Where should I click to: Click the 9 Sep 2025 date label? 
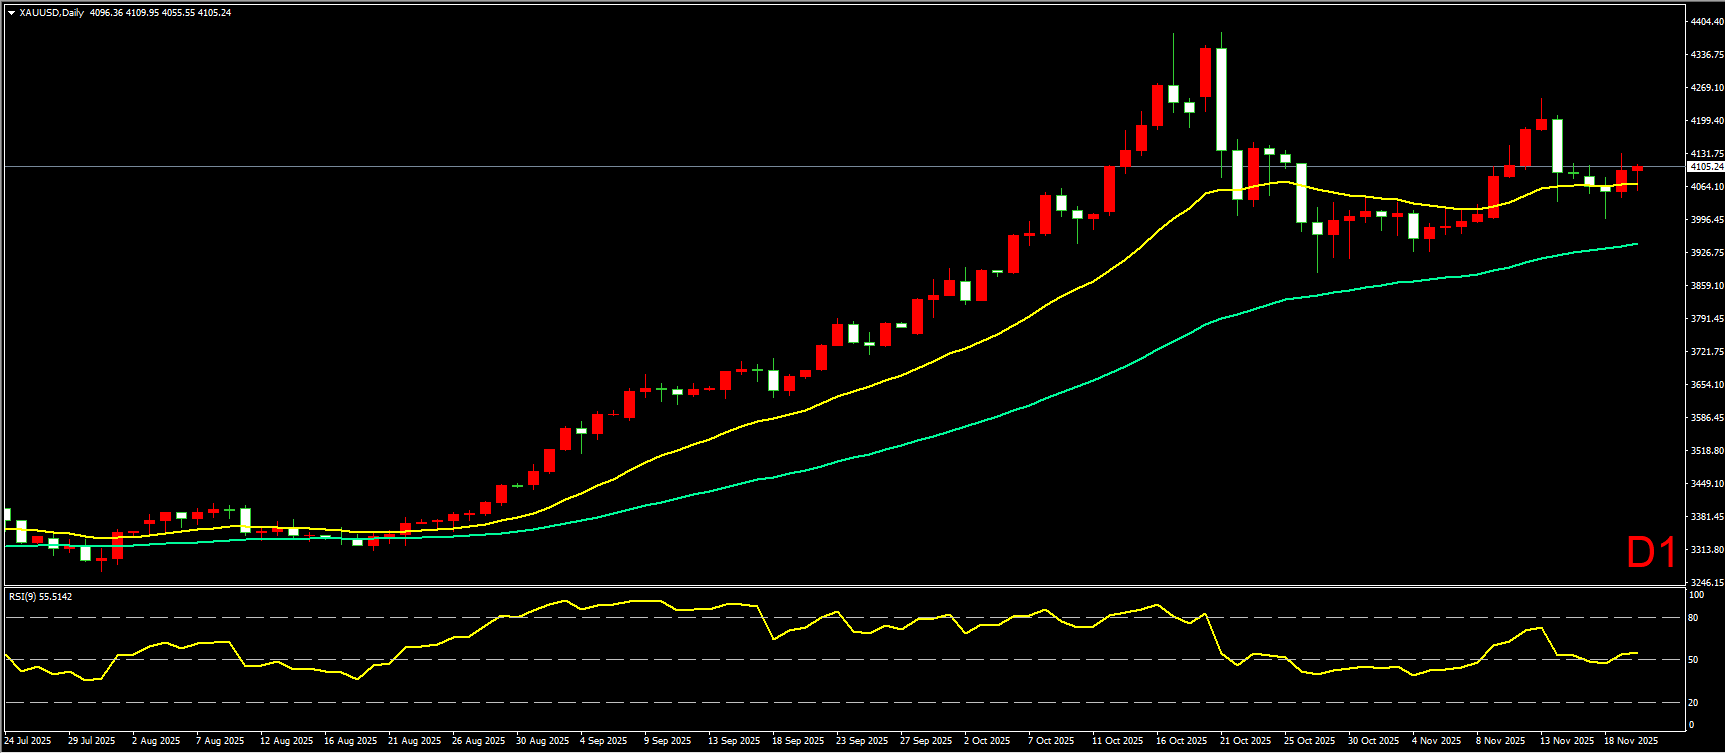(668, 741)
